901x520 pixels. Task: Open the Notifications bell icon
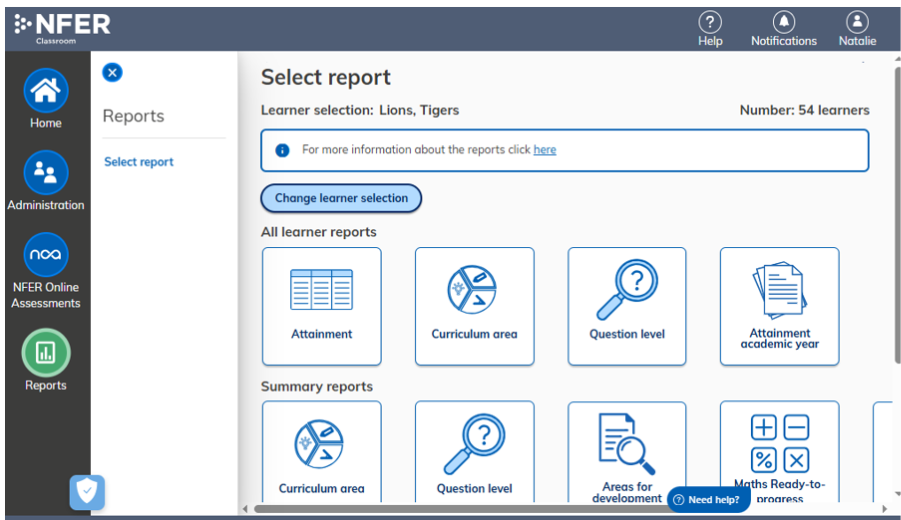[x=784, y=22]
